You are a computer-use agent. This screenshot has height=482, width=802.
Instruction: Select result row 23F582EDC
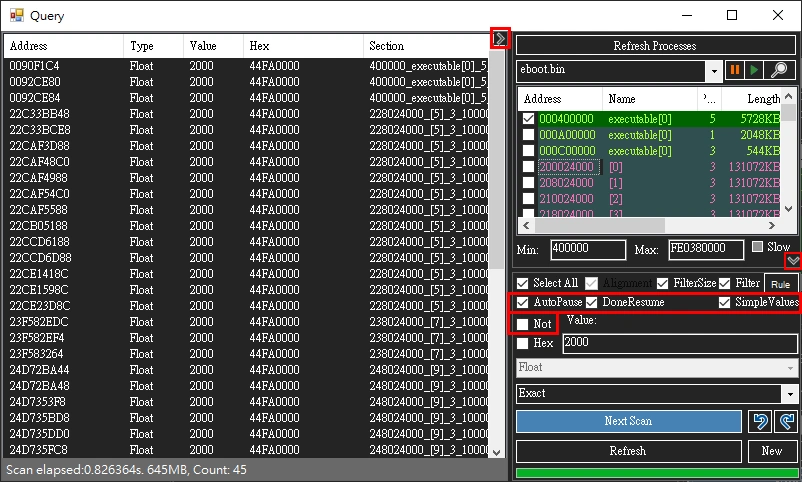pos(246,322)
